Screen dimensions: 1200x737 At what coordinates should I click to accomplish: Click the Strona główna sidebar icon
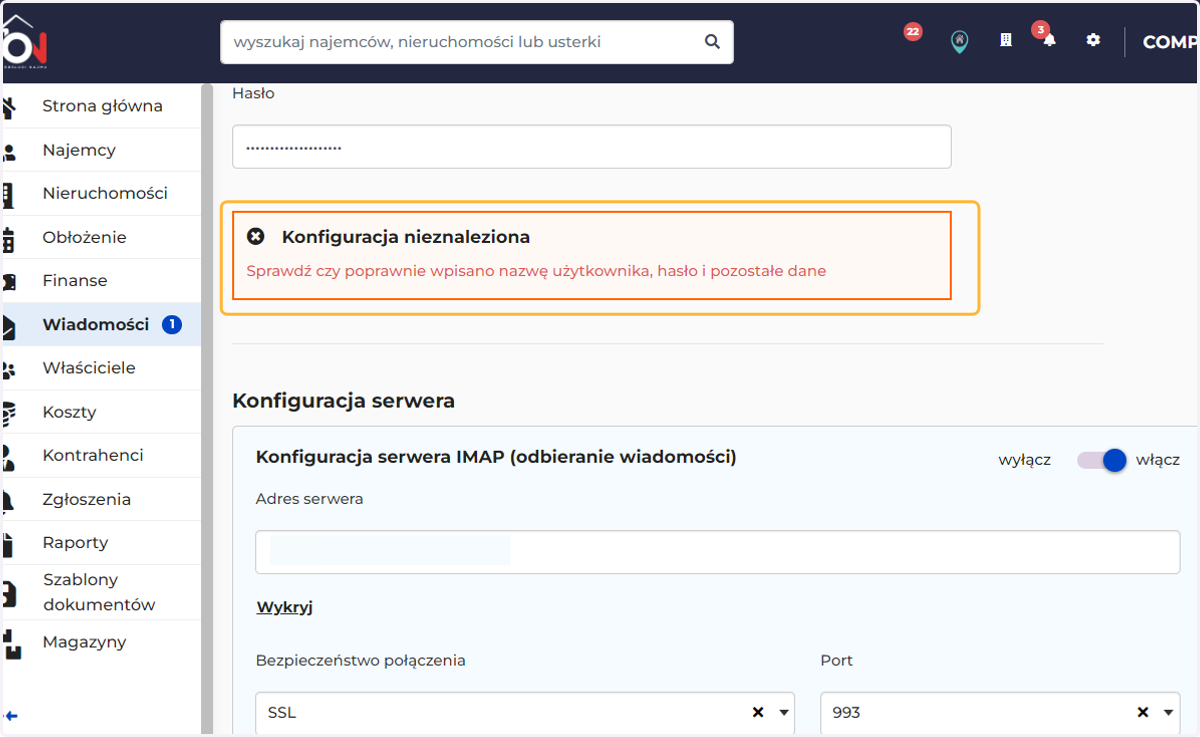9,106
